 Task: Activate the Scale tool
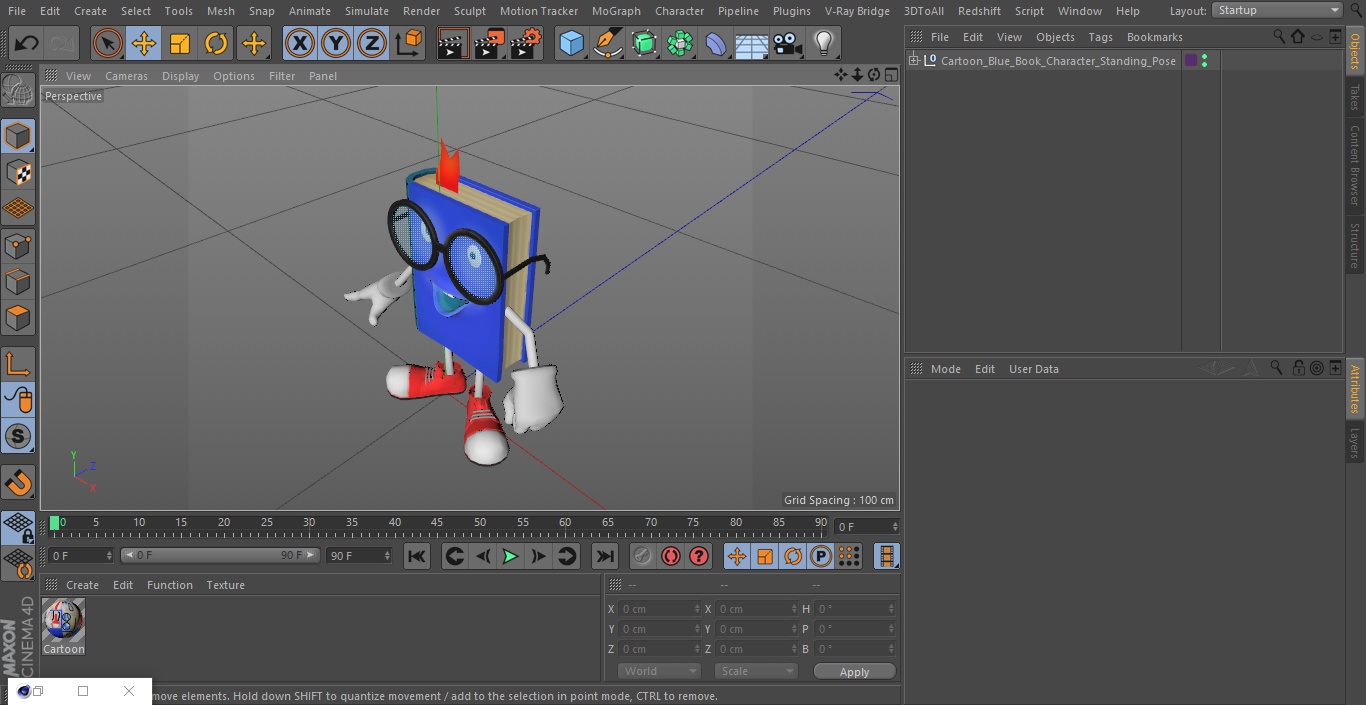180,43
